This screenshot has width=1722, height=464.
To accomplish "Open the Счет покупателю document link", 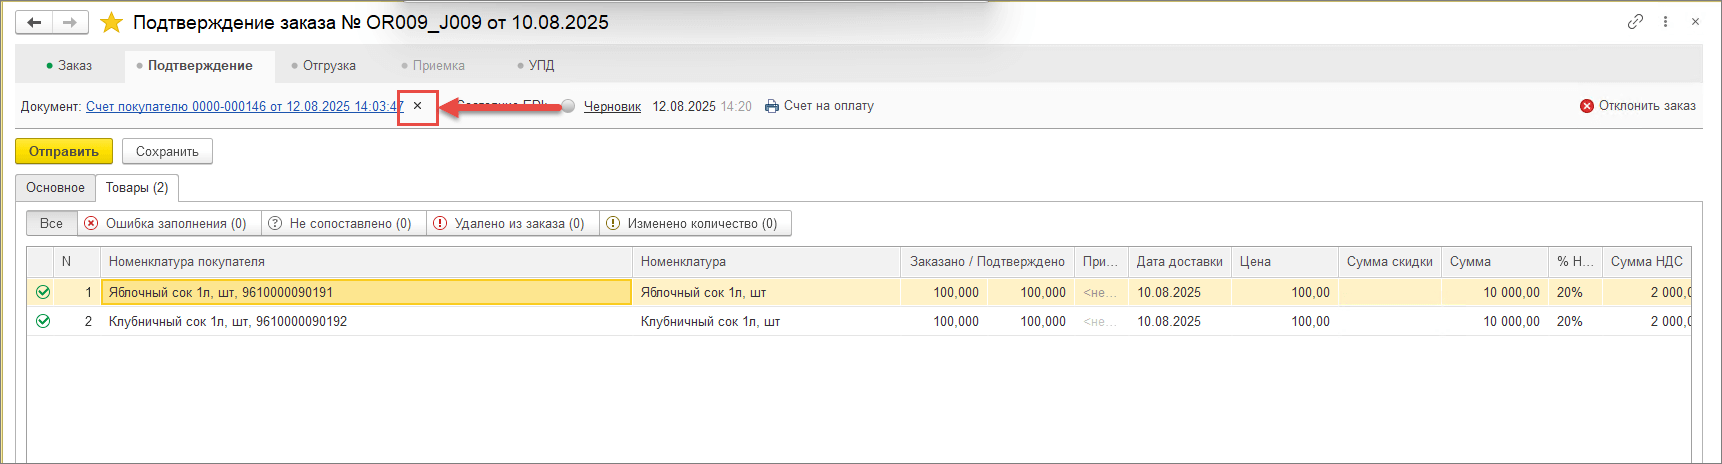I will point(244,106).
